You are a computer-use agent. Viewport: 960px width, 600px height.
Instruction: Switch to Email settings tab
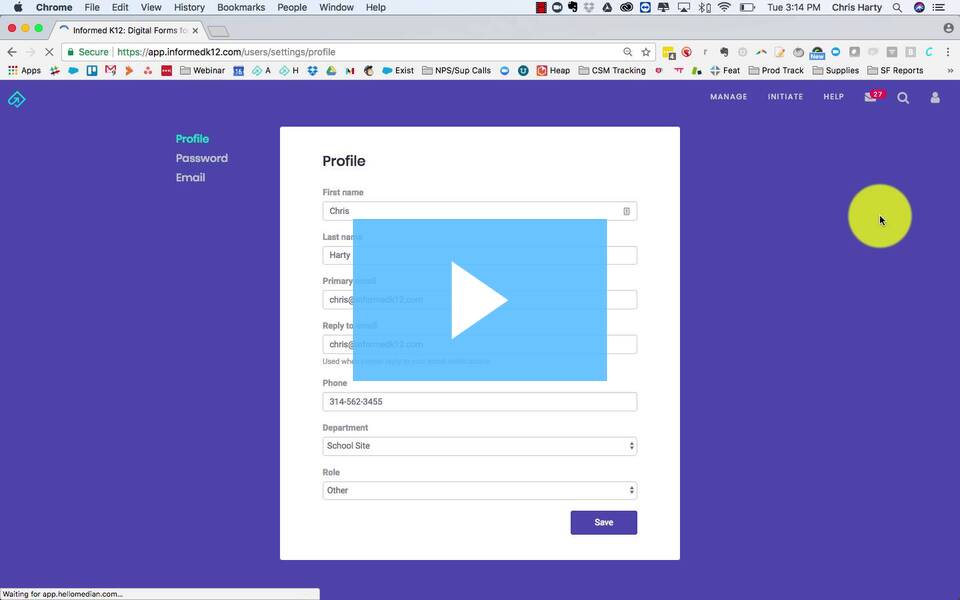pyautogui.click(x=190, y=177)
